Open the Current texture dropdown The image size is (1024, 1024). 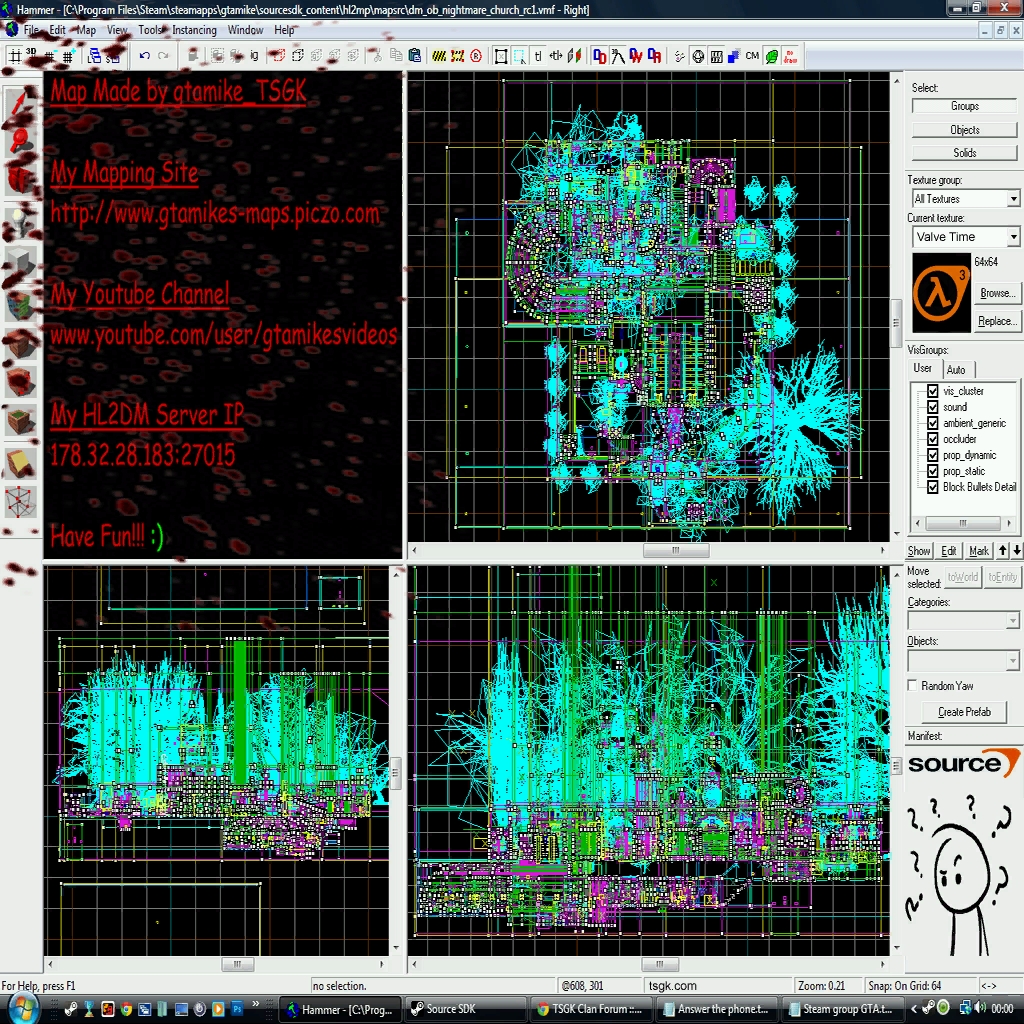[1012, 237]
